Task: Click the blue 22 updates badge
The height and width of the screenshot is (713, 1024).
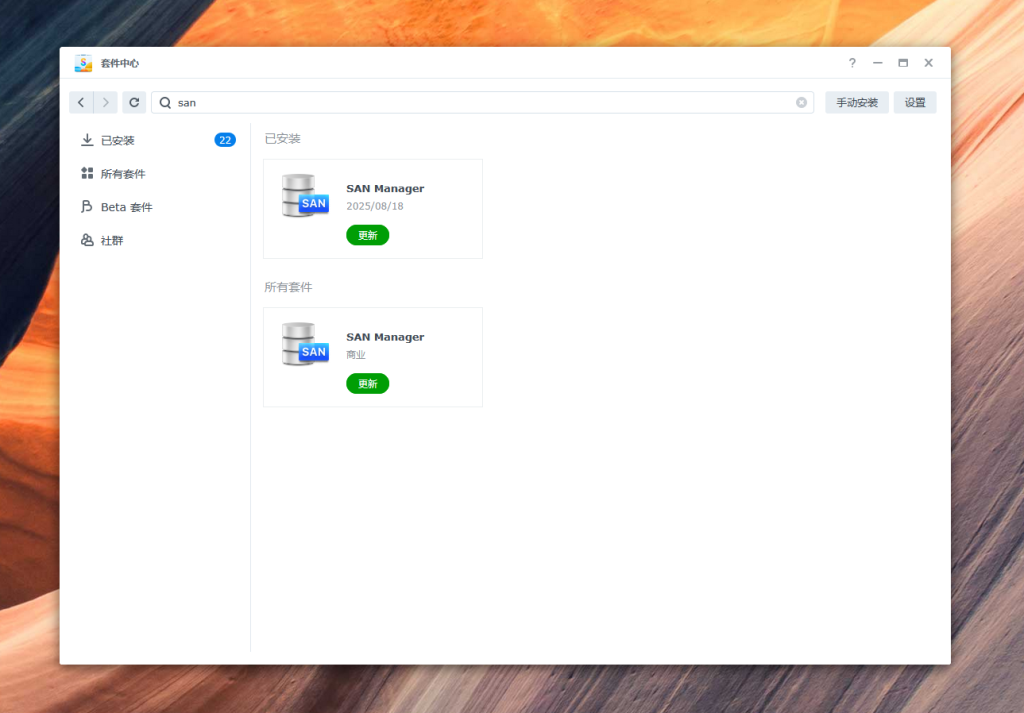Action: click(225, 140)
